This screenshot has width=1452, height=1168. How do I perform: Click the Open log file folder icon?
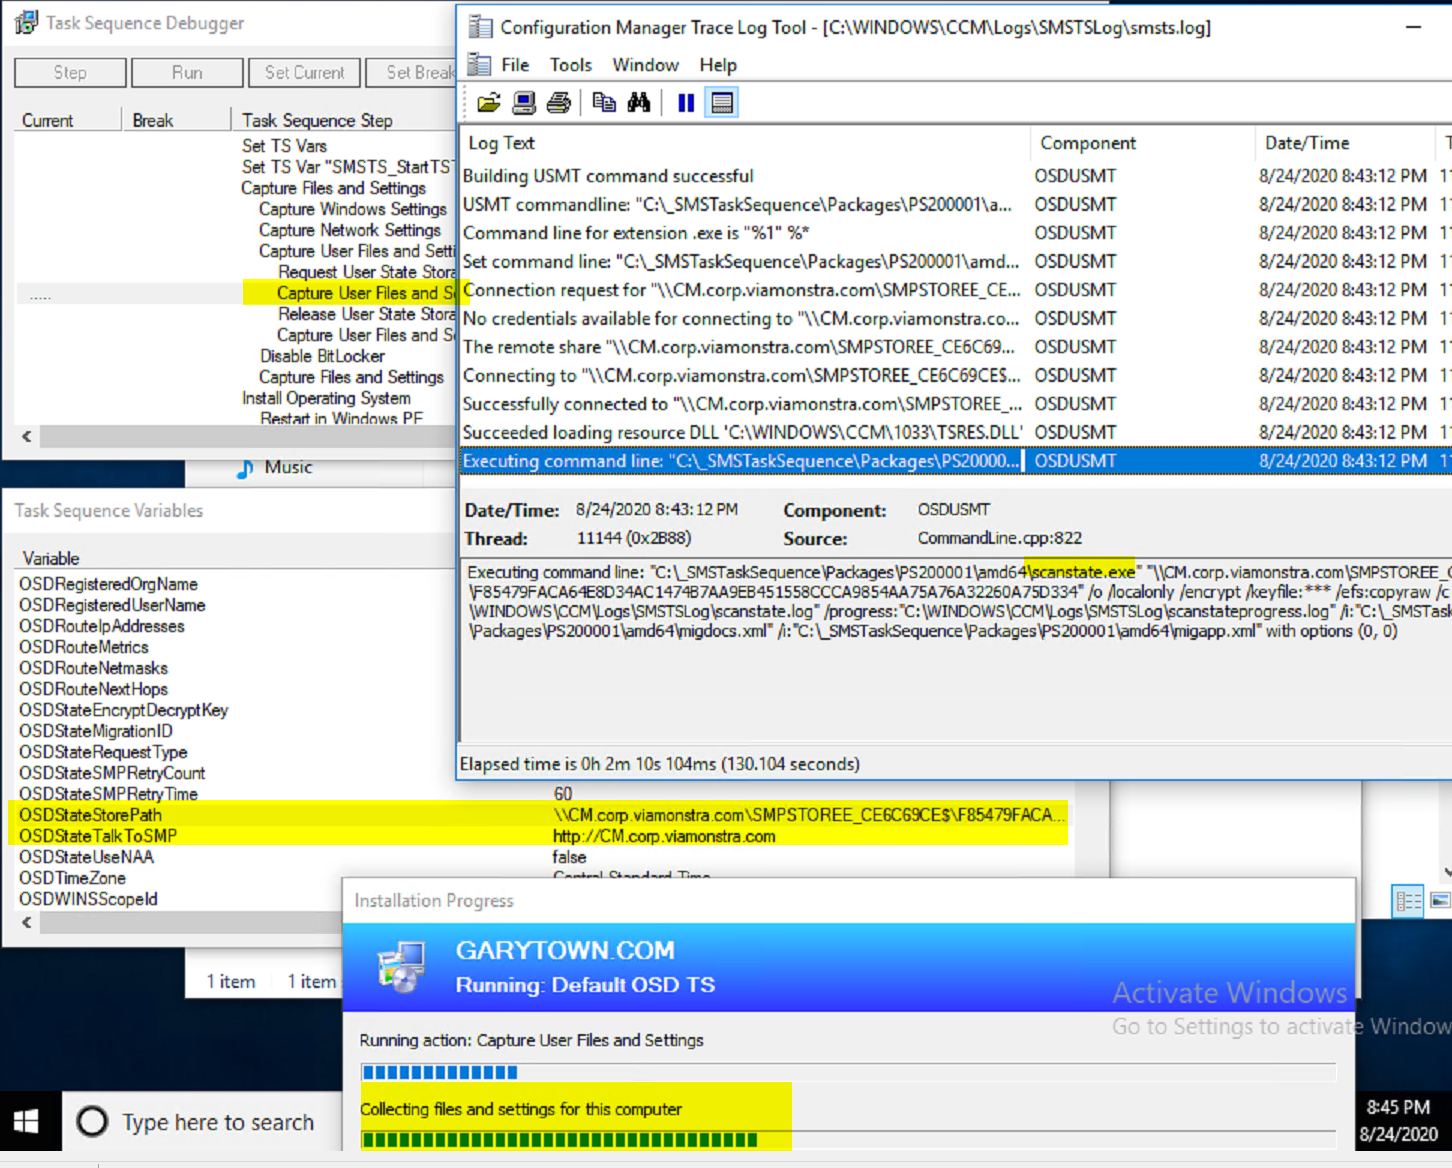[x=489, y=102]
